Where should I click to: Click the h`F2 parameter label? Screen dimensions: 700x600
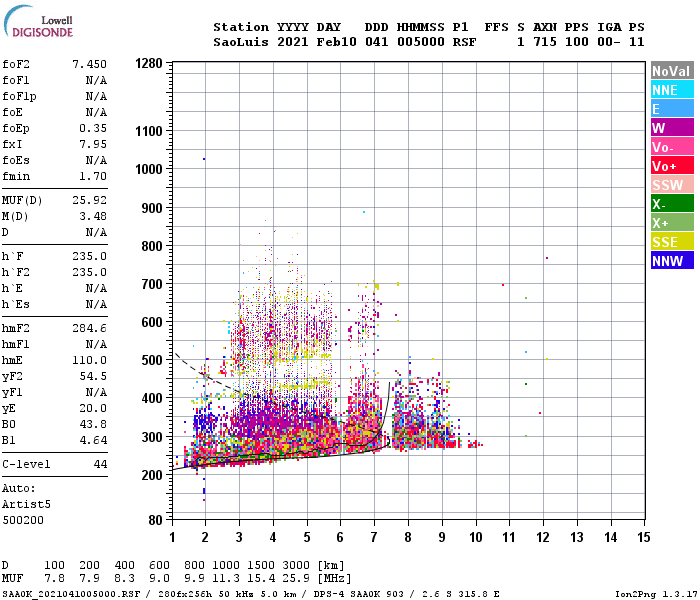(16, 273)
